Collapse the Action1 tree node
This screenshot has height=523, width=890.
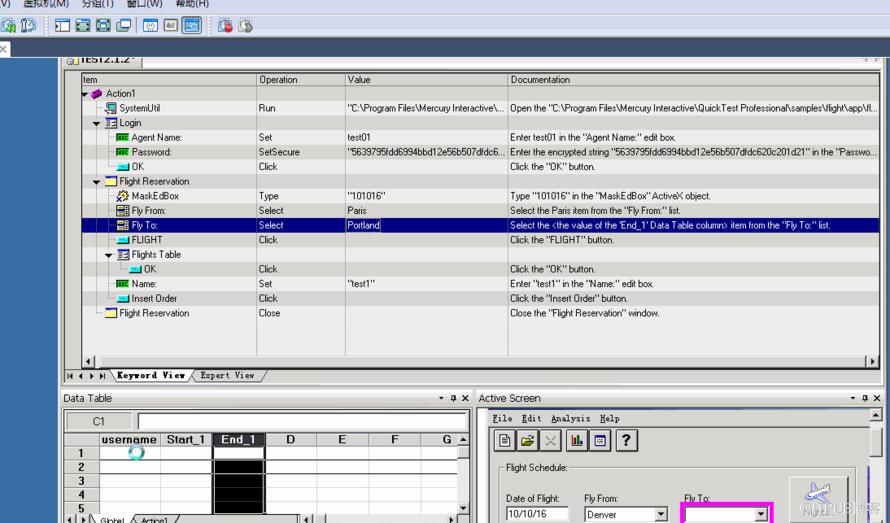(x=85, y=94)
